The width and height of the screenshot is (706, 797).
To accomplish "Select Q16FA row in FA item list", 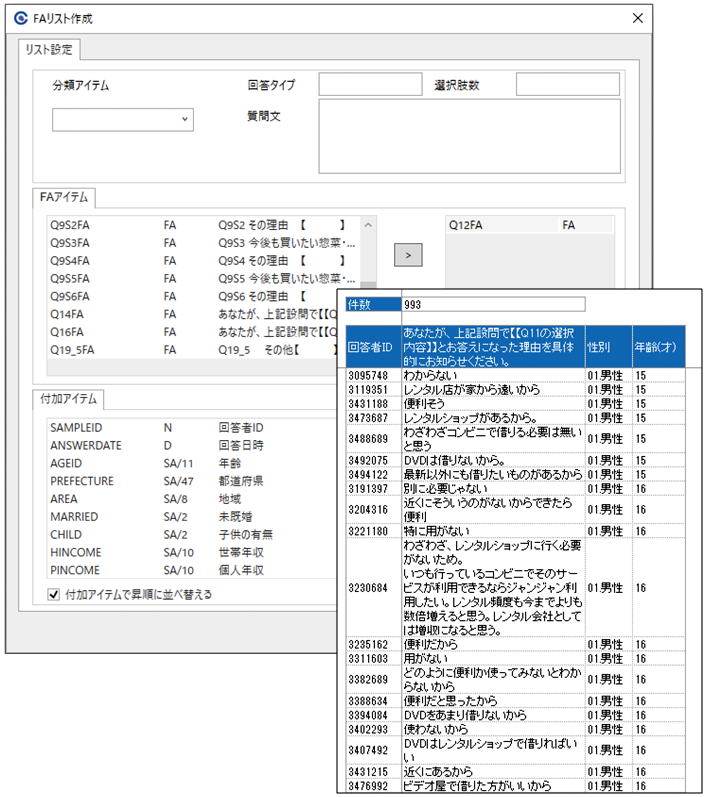I will click(x=192, y=332).
